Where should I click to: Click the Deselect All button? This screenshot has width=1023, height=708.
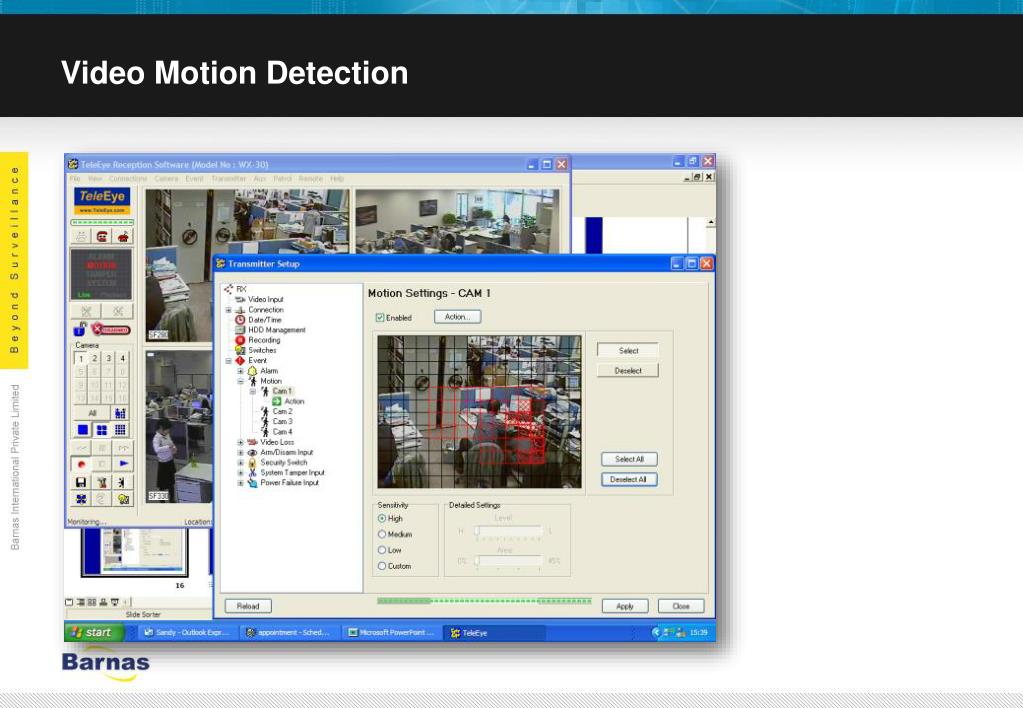click(x=629, y=479)
